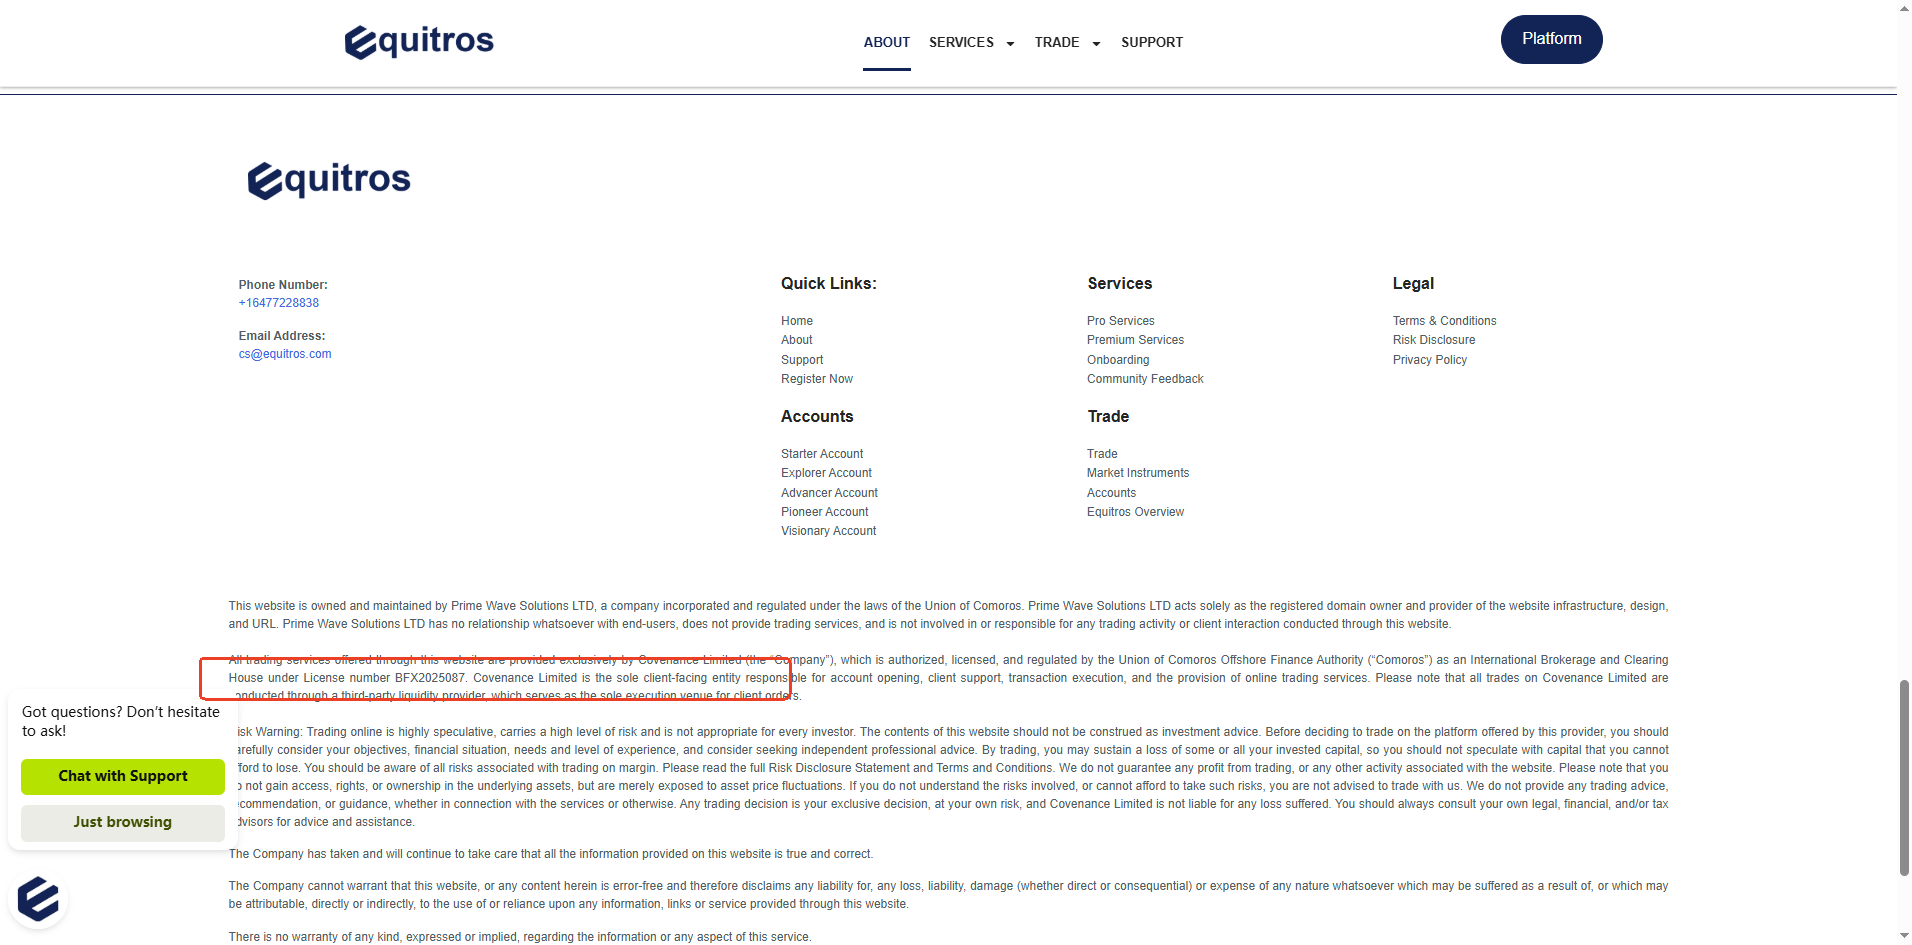Click the Services footer heading
1912x945 pixels.
point(1120,284)
